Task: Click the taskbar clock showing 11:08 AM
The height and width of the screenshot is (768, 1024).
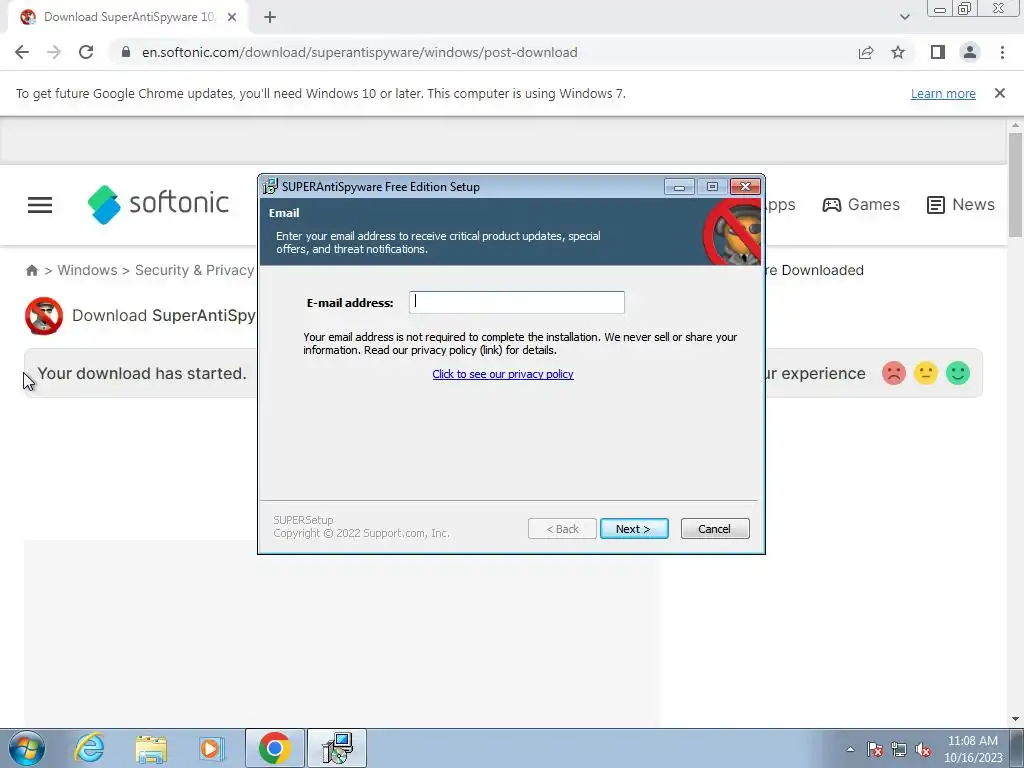Action: (972, 749)
